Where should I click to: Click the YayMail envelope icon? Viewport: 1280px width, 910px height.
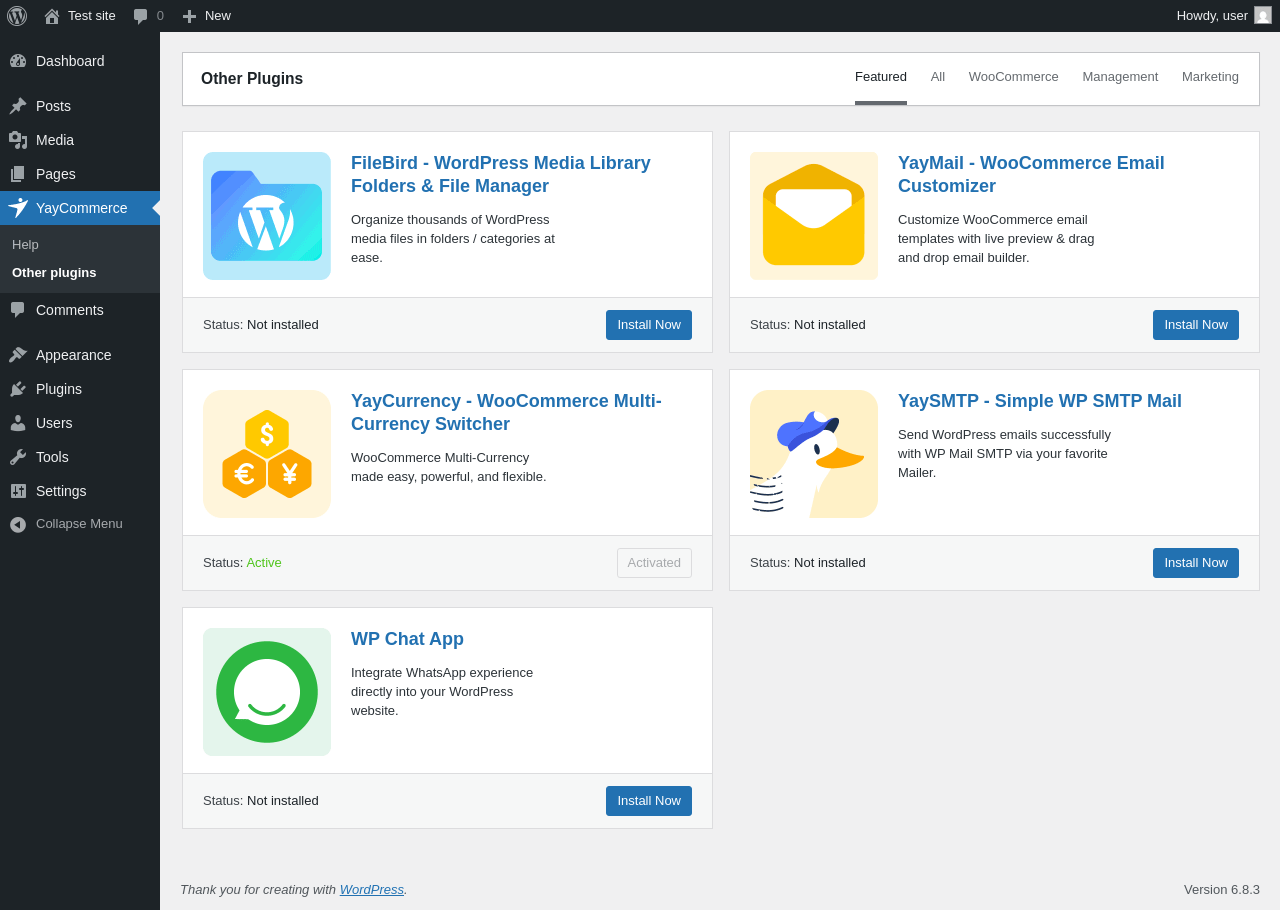(x=814, y=216)
